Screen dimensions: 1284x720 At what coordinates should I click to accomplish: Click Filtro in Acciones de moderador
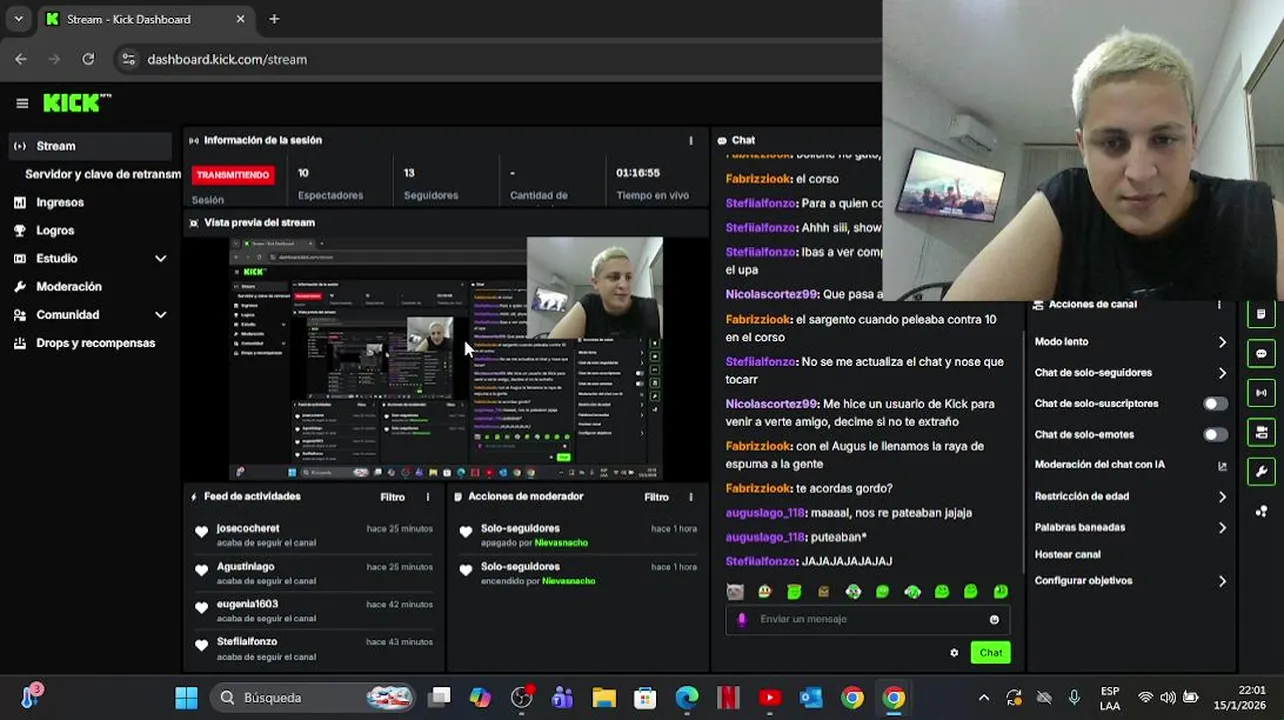[x=656, y=497]
